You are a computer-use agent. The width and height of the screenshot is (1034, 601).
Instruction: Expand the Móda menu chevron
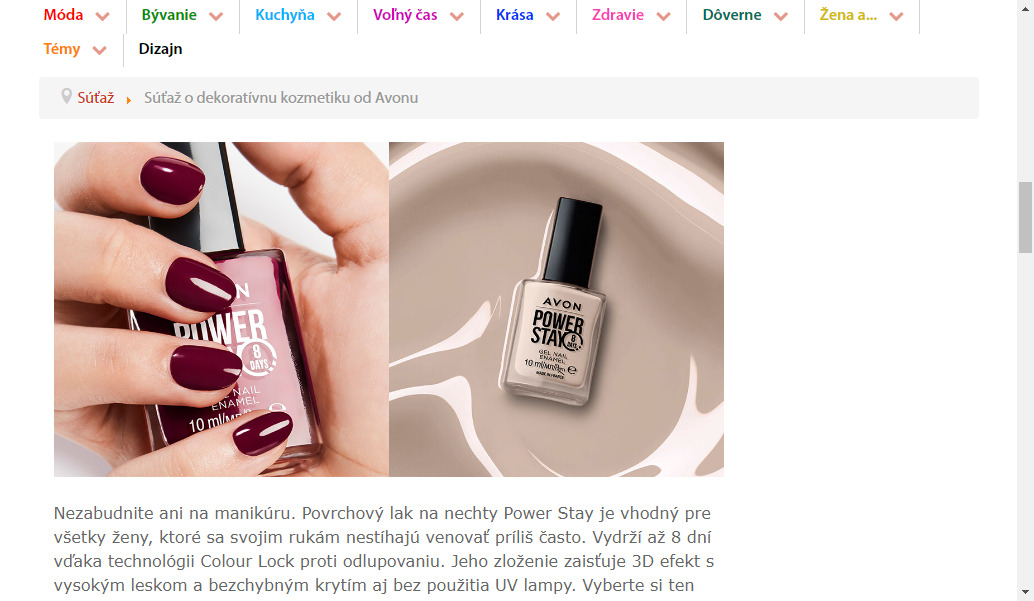tap(102, 16)
